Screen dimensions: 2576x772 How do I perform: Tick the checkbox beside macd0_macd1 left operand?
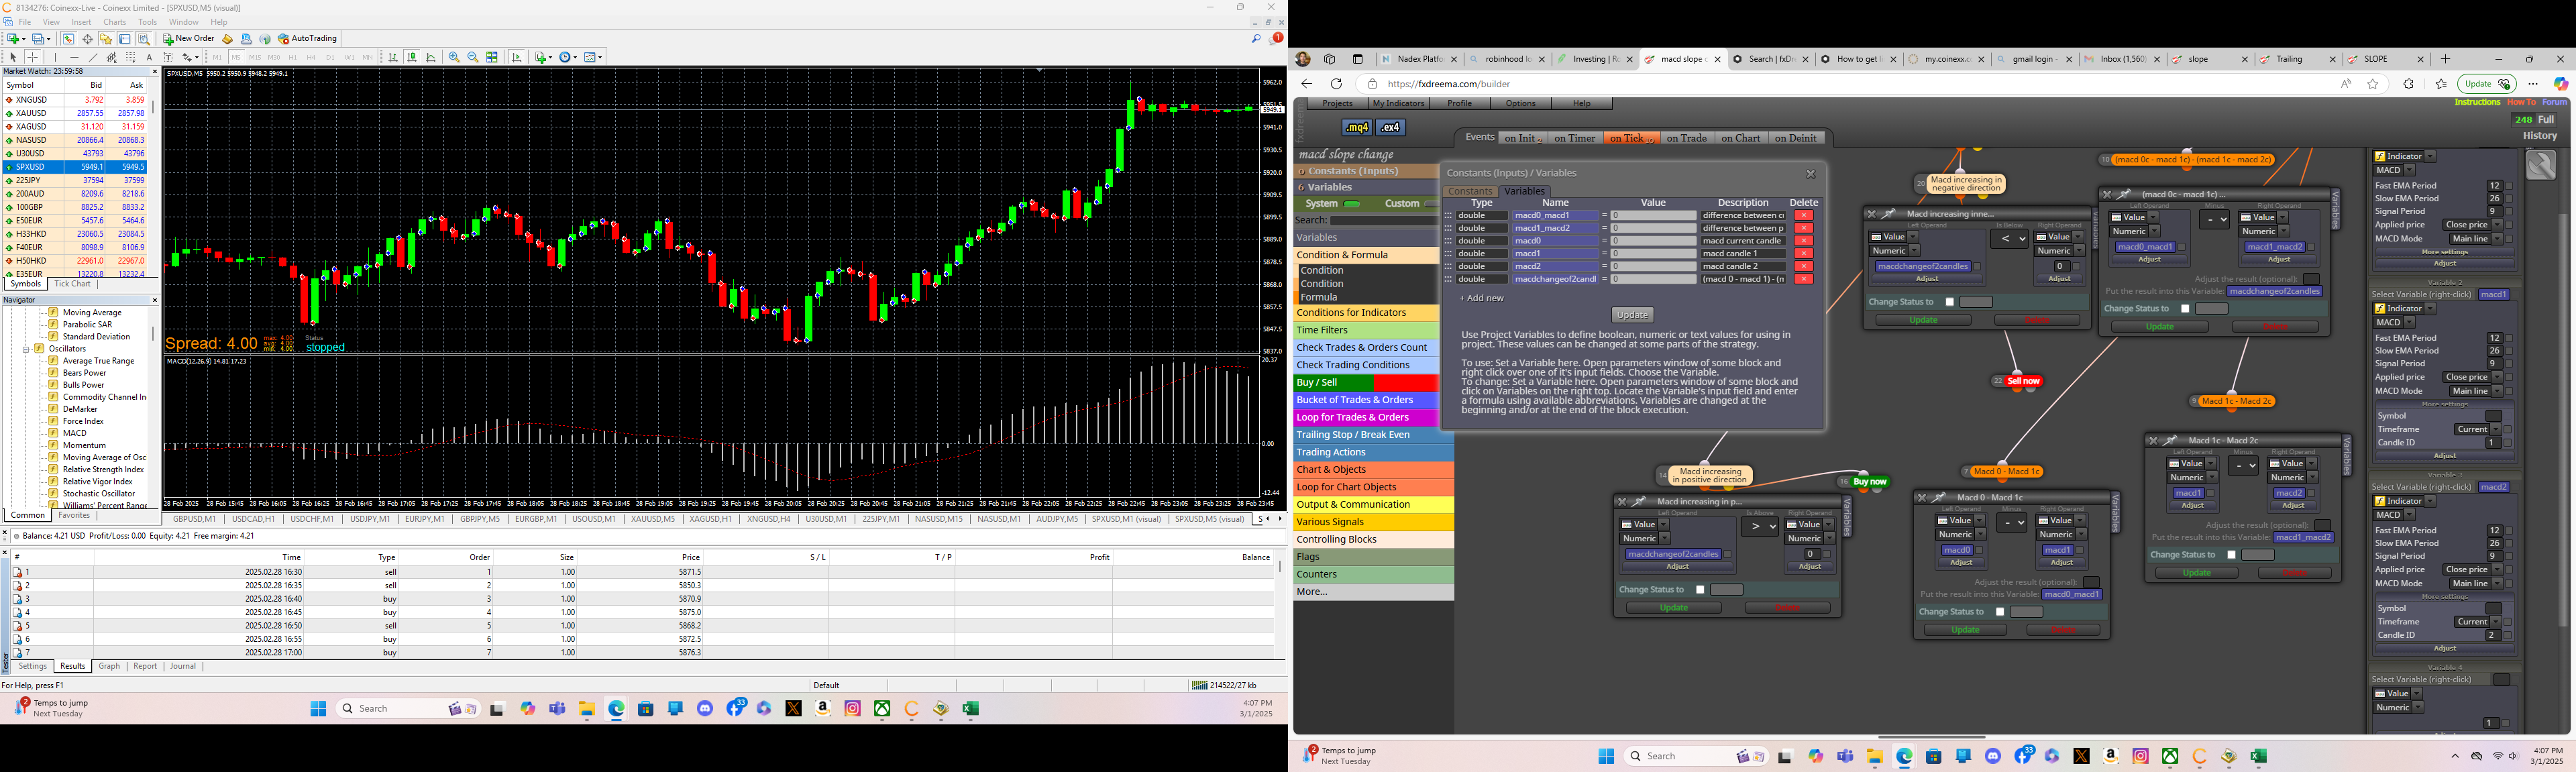point(2182,247)
